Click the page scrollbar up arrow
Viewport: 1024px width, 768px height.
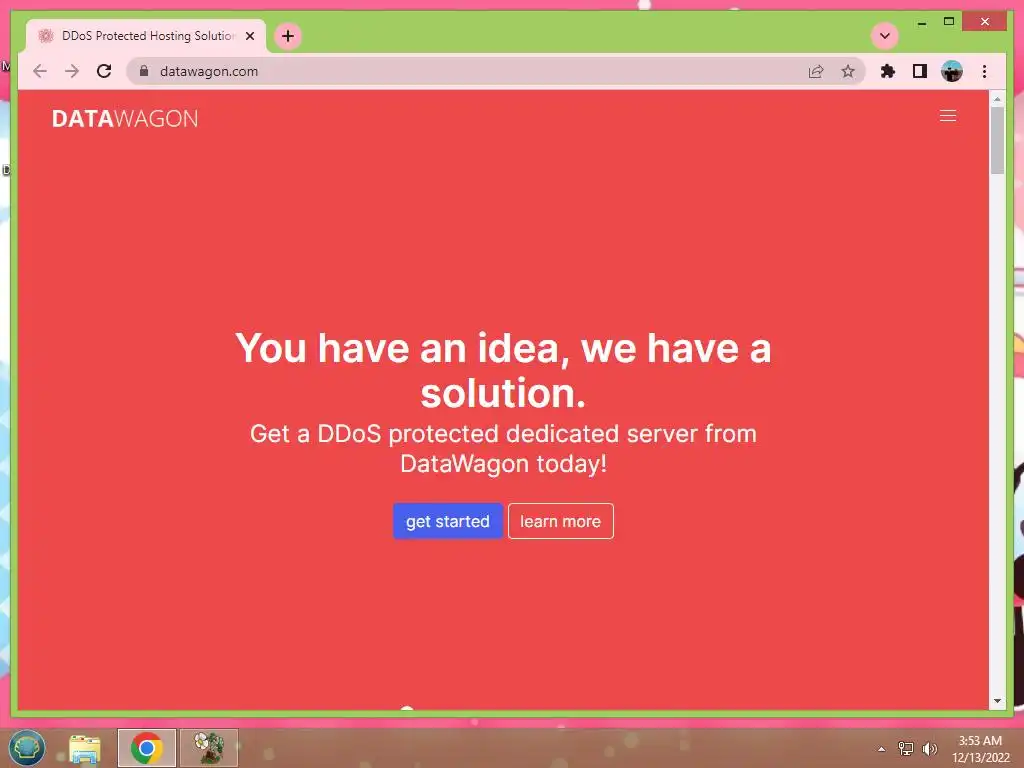click(997, 99)
